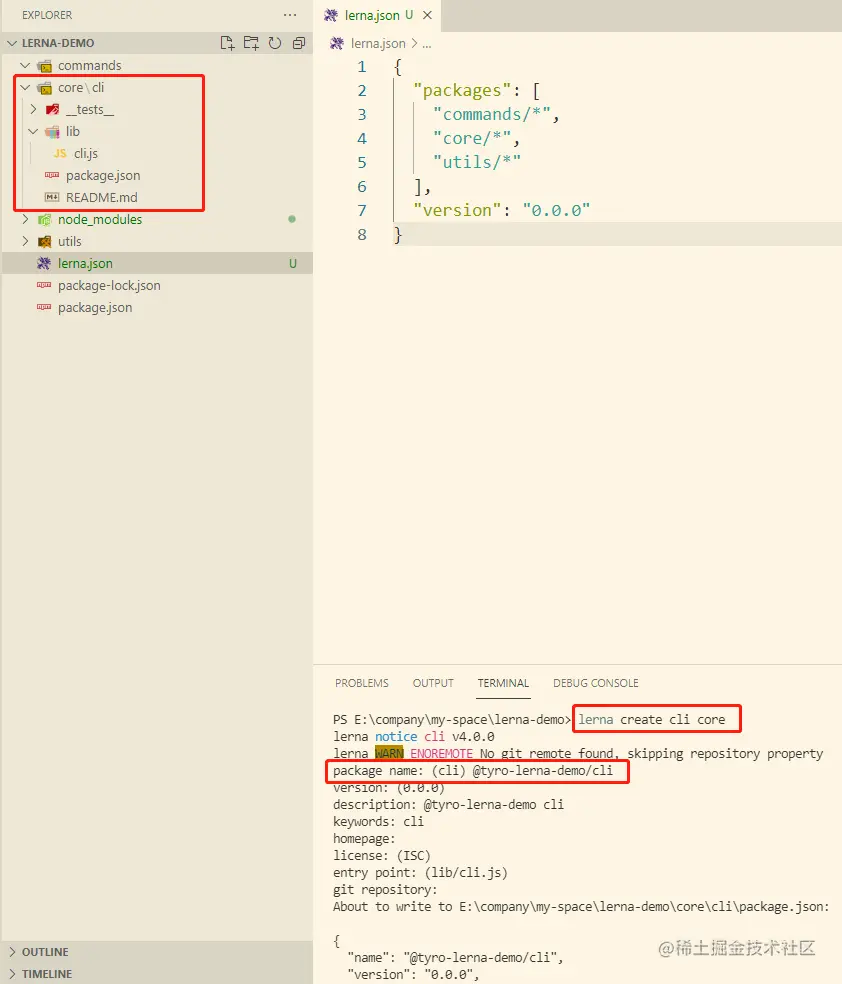This screenshot has height=984, width=842.
Task: Switch to the TERMINAL panel tab
Action: pyautogui.click(x=503, y=683)
